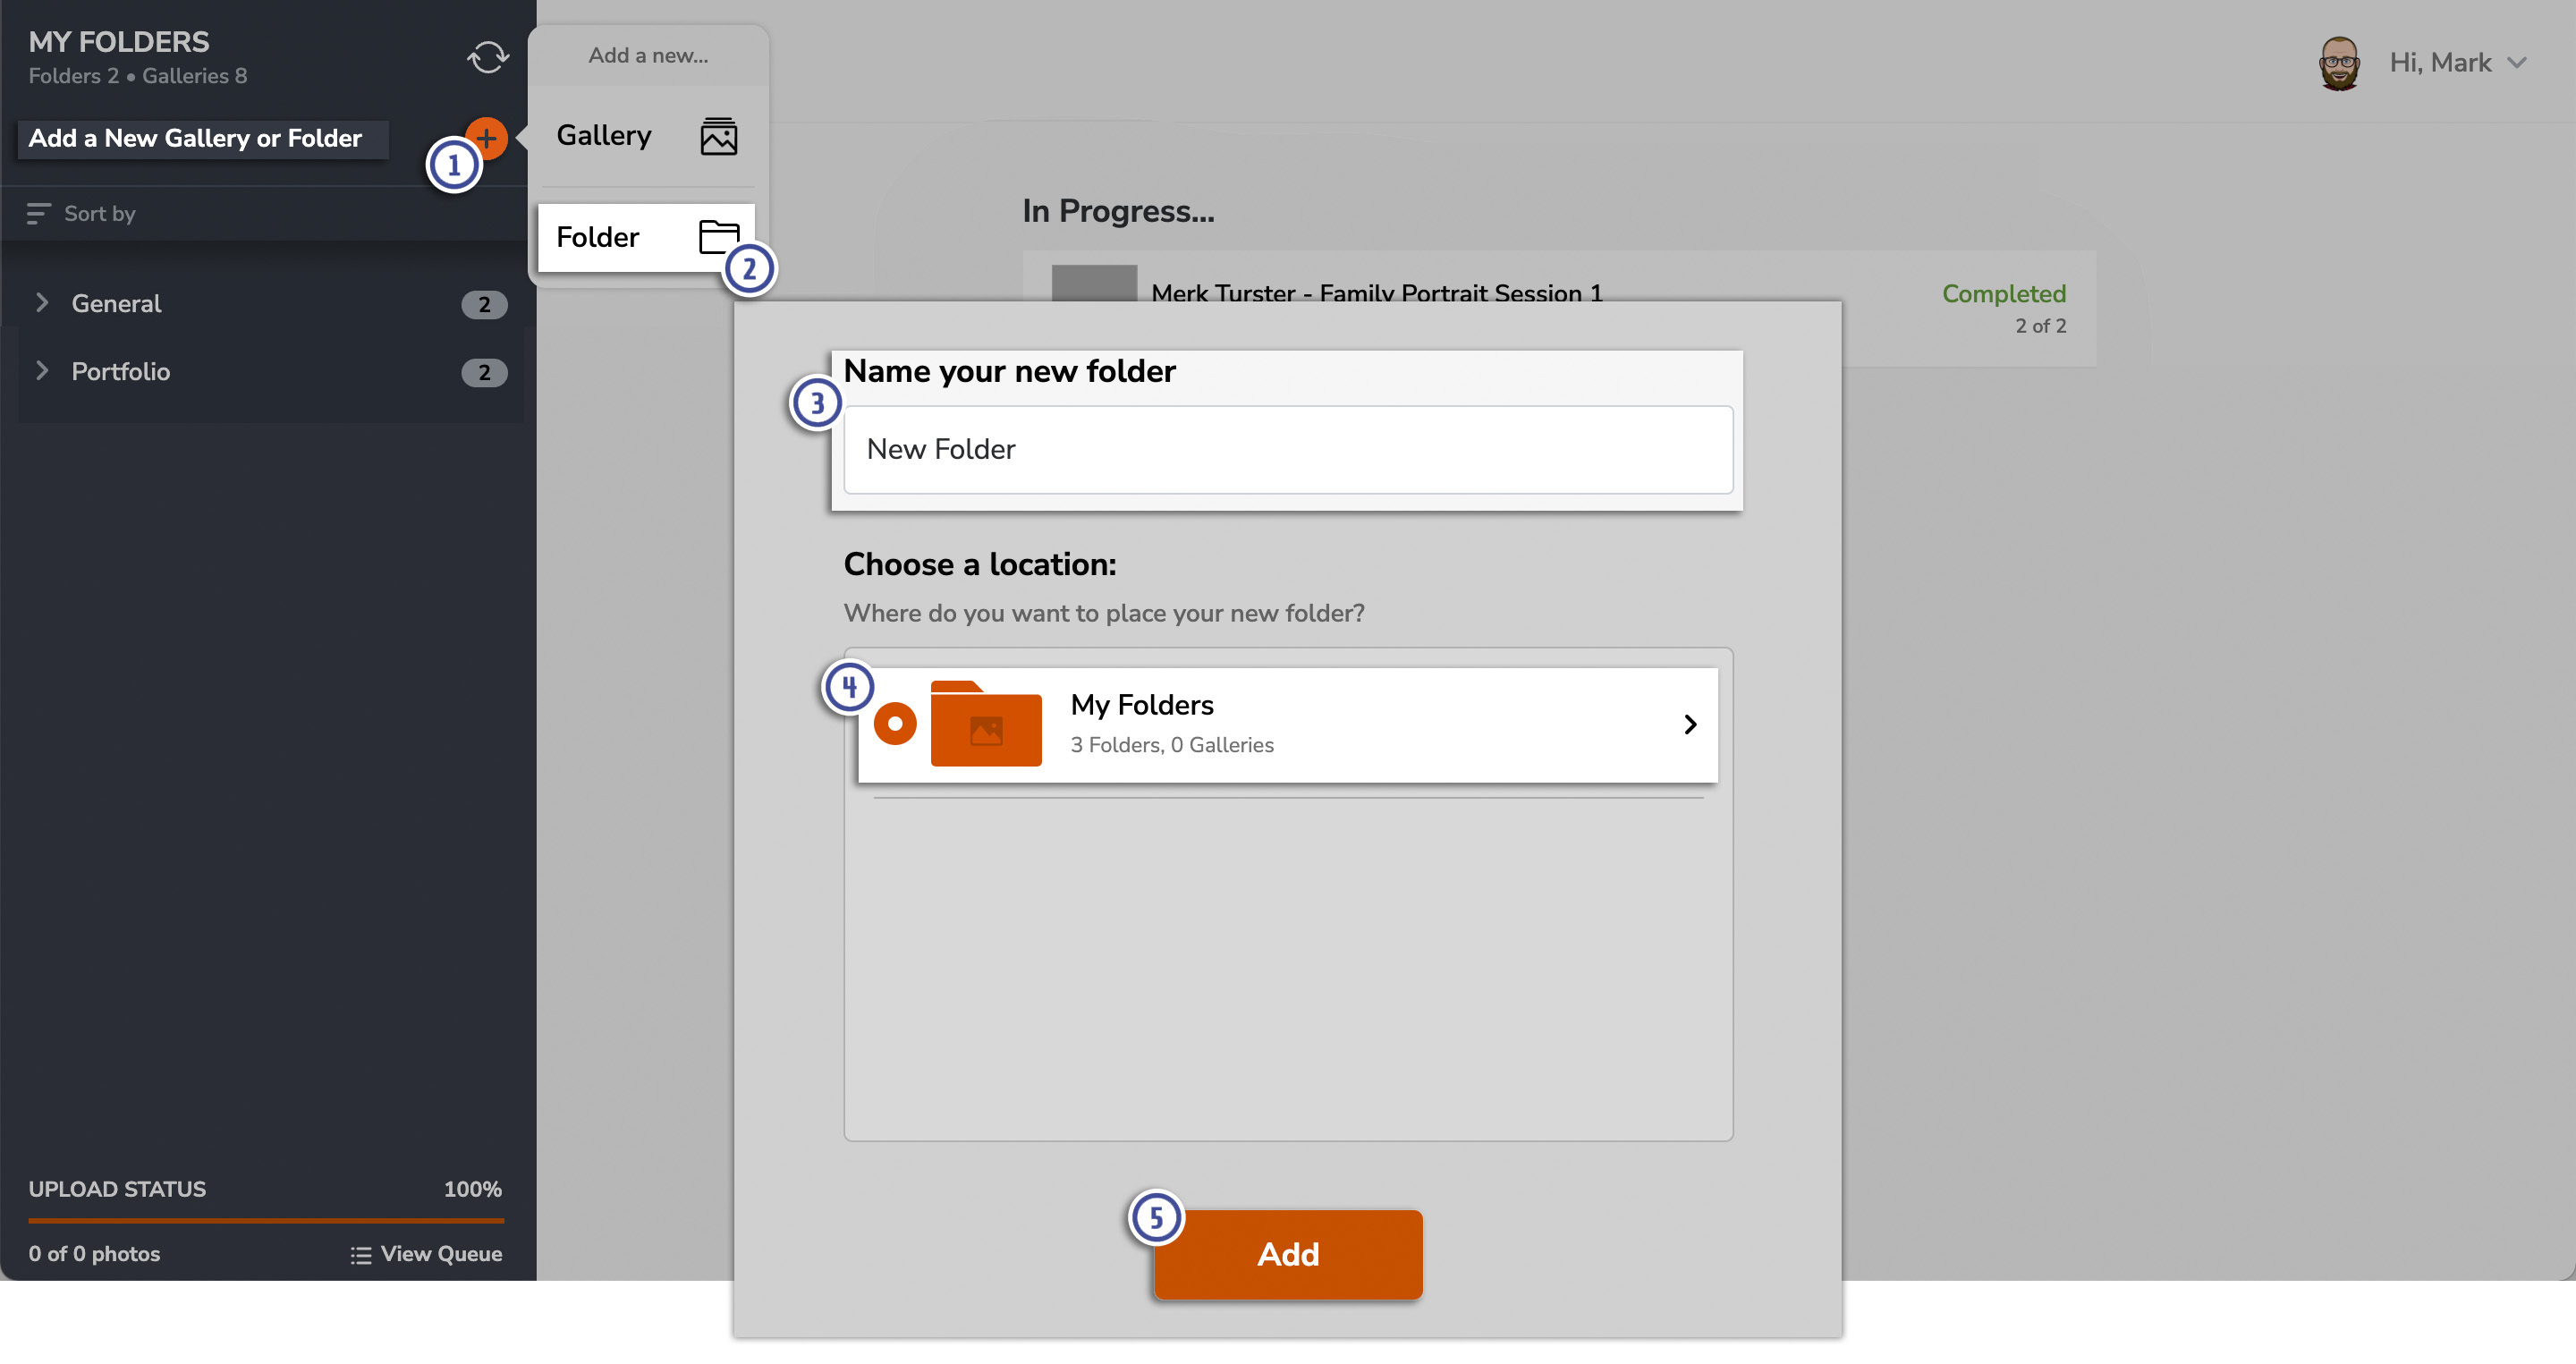Click Mark's profile avatar

coord(2338,63)
